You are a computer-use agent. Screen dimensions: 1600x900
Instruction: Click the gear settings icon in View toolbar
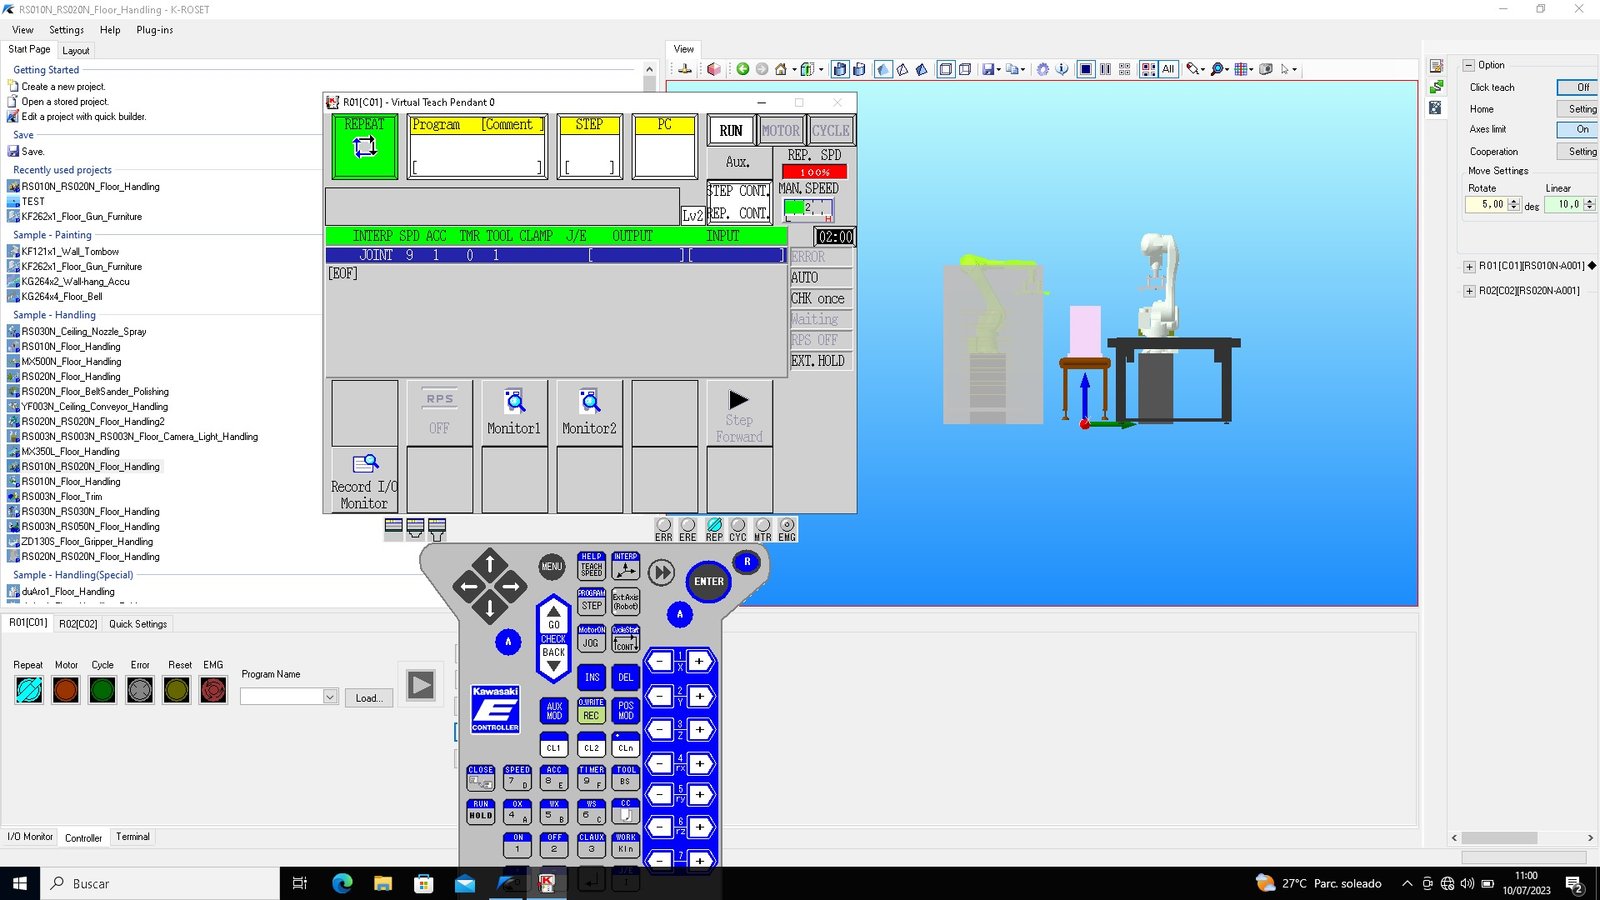tap(1043, 69)
